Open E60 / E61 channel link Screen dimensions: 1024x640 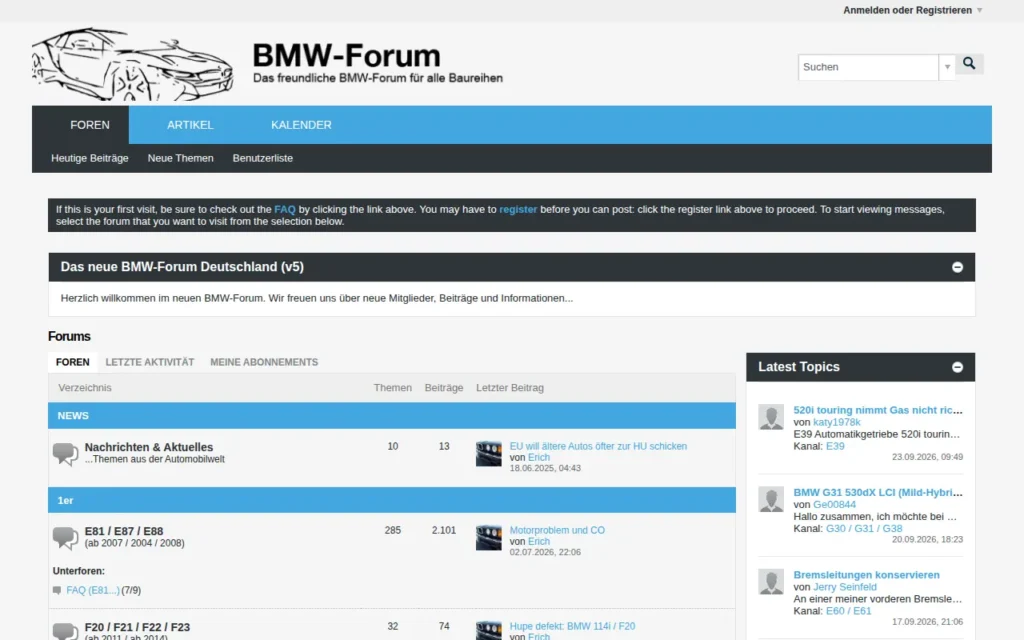(x=848, y=611)
